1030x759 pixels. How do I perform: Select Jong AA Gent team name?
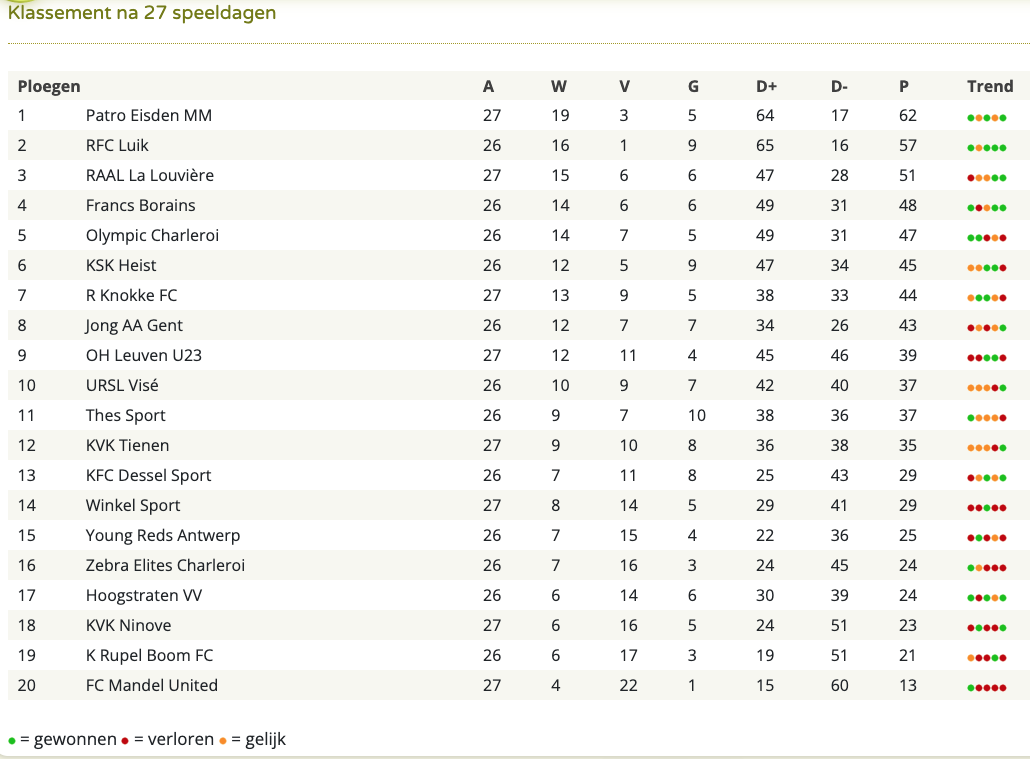click(134, 326)
